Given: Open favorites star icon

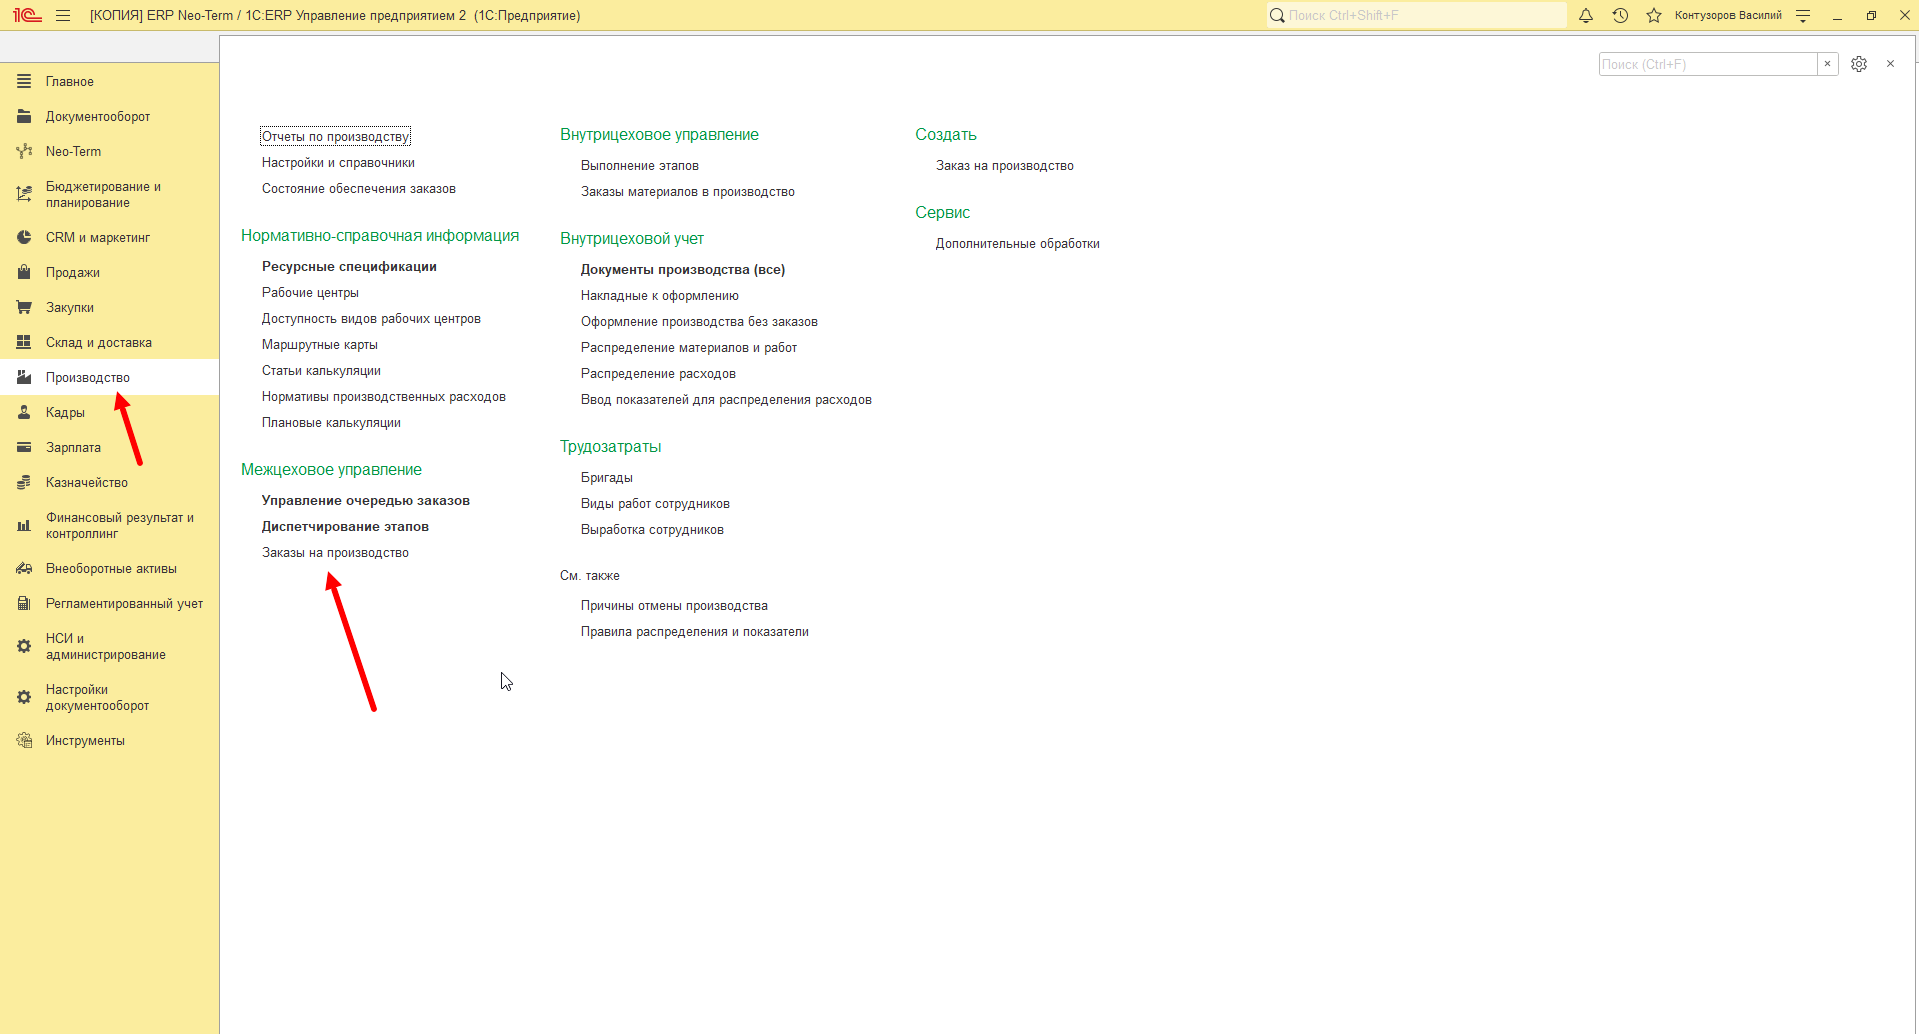Looking at the screenshot, I should click(1654, 15).
